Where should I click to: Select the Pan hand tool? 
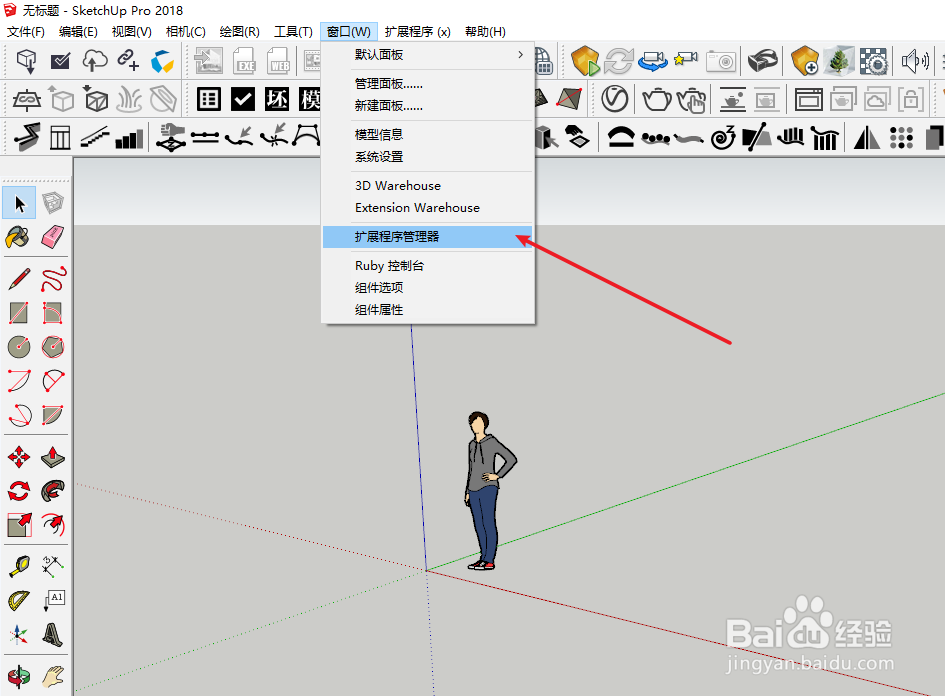pyautogui.click(x=53, y=676)
